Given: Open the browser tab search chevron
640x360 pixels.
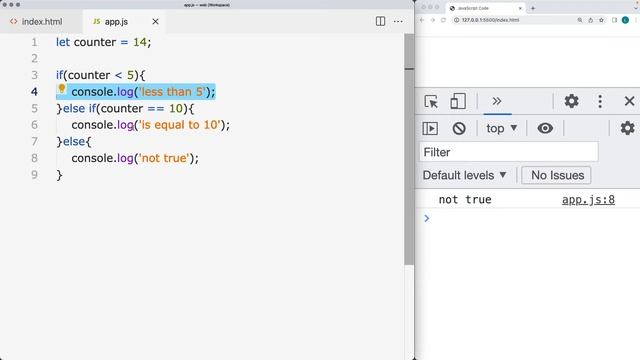Looking at the screenshot, I should click(636, 8).
